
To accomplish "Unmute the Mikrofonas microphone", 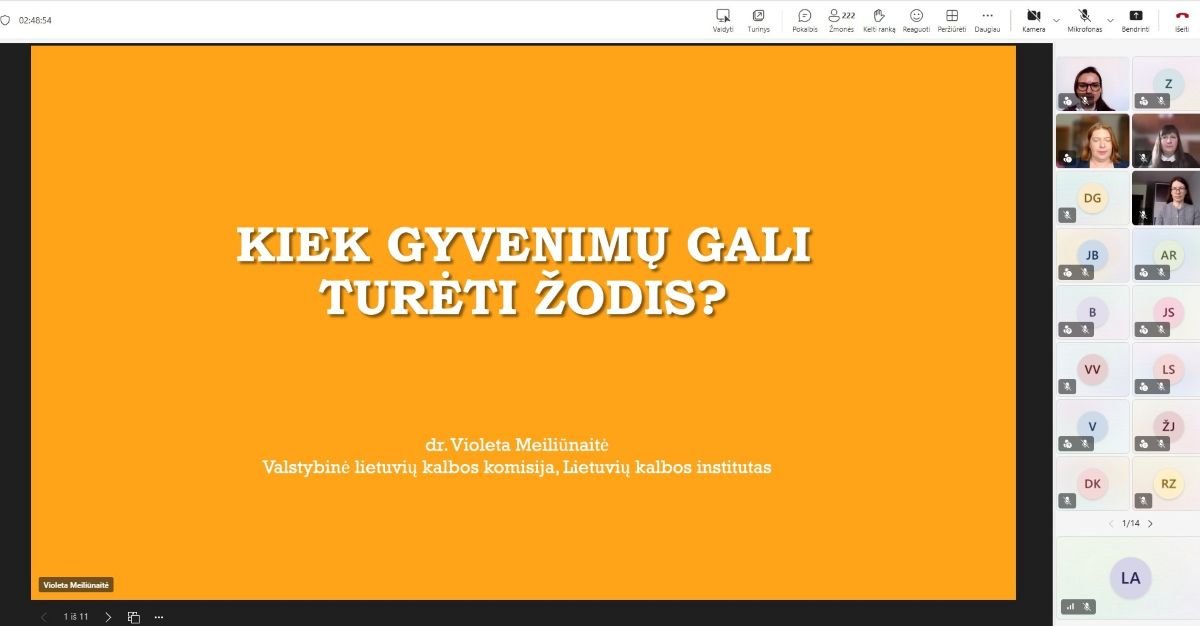I will 1084,20.
